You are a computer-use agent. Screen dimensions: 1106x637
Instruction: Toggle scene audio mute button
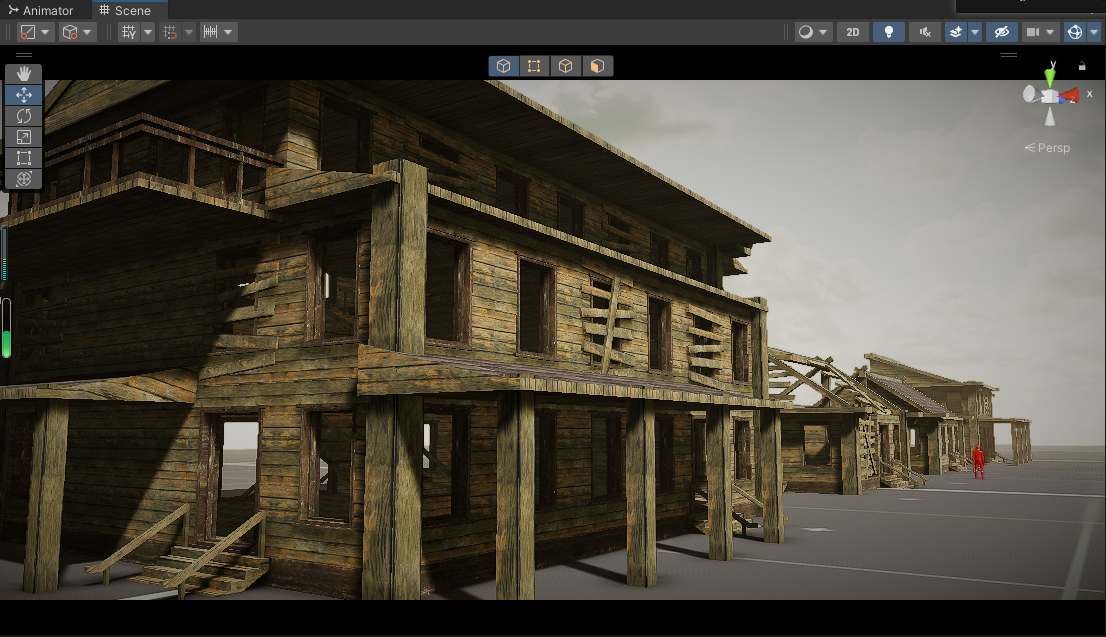925,32
